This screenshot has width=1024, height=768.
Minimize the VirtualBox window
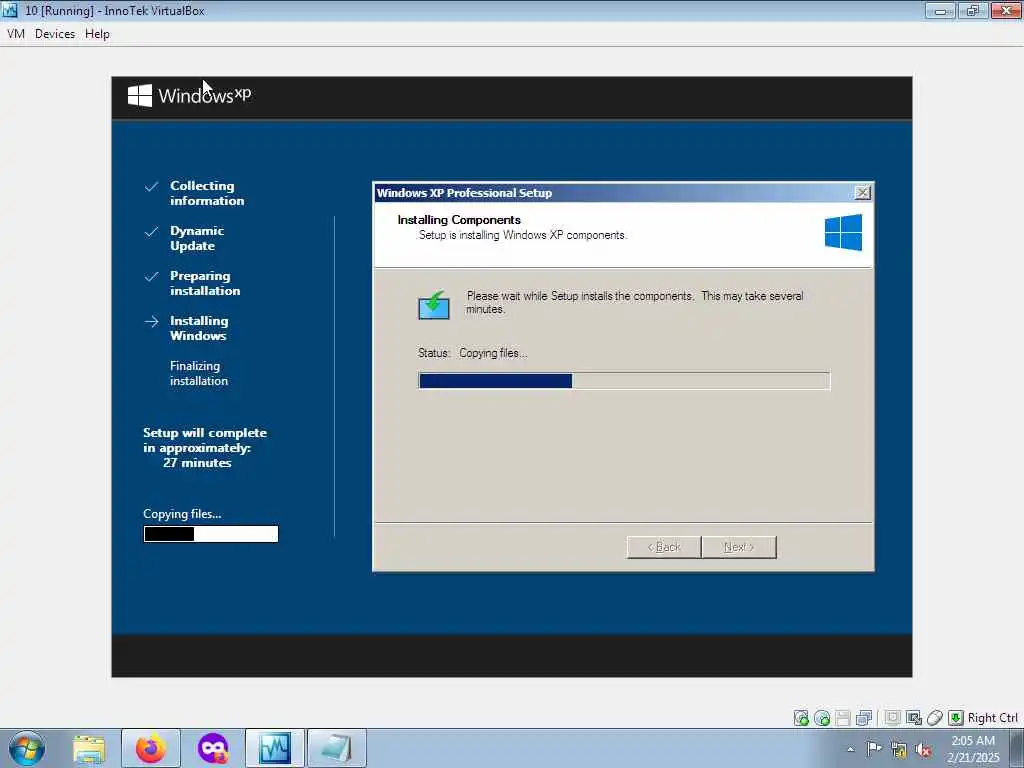click(x=940, y=10)
